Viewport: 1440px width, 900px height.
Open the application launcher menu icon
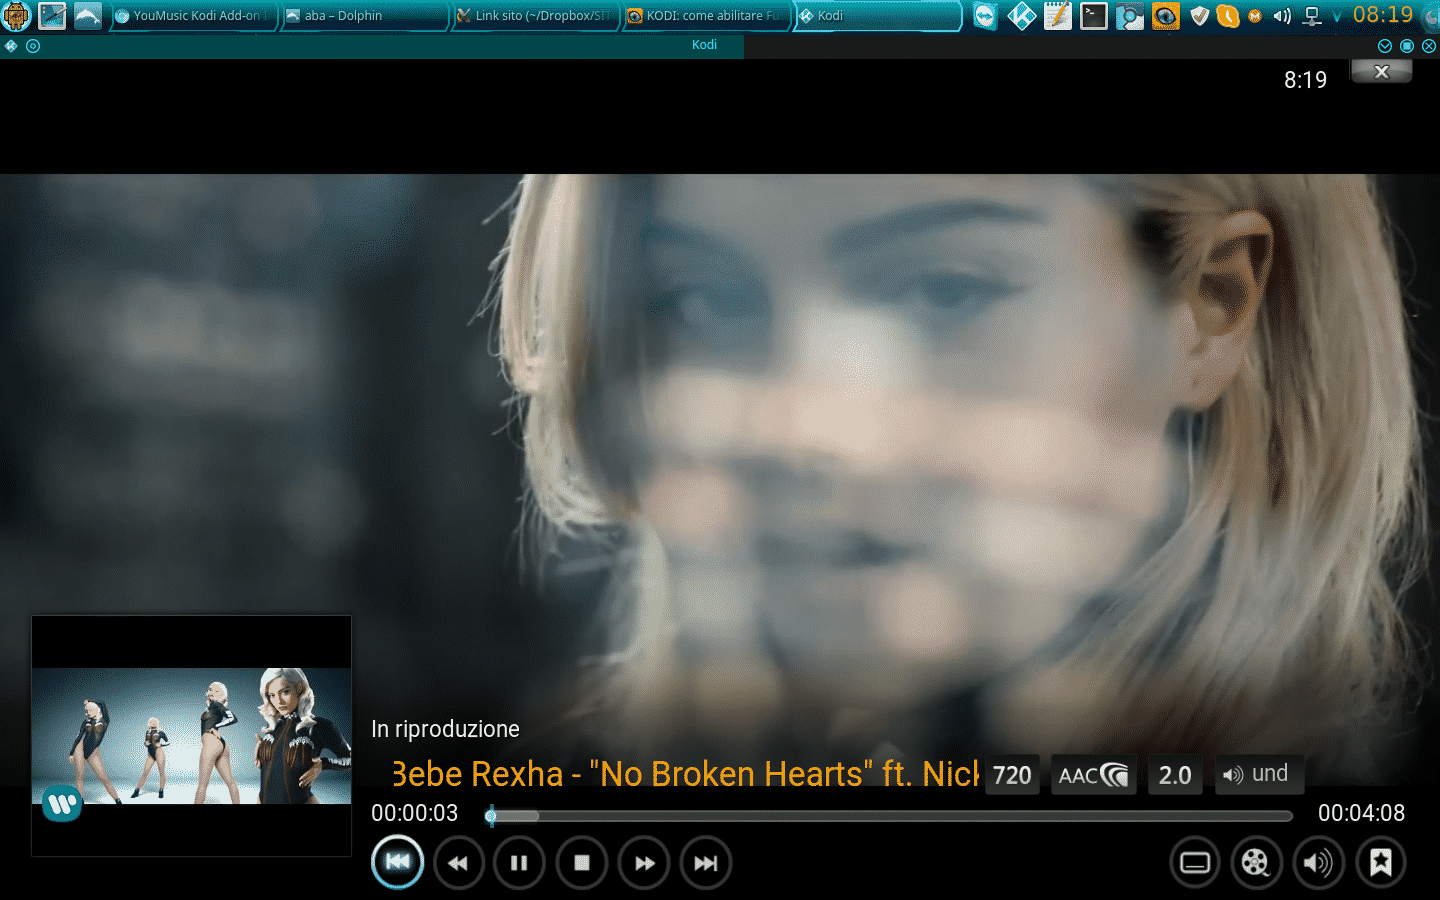[x=17, y=16]
